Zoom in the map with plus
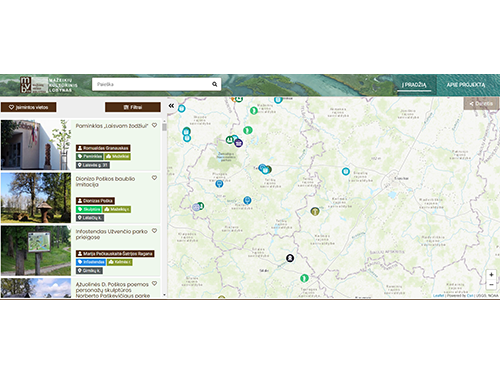 pyautogui.click(x=491, y=275)
